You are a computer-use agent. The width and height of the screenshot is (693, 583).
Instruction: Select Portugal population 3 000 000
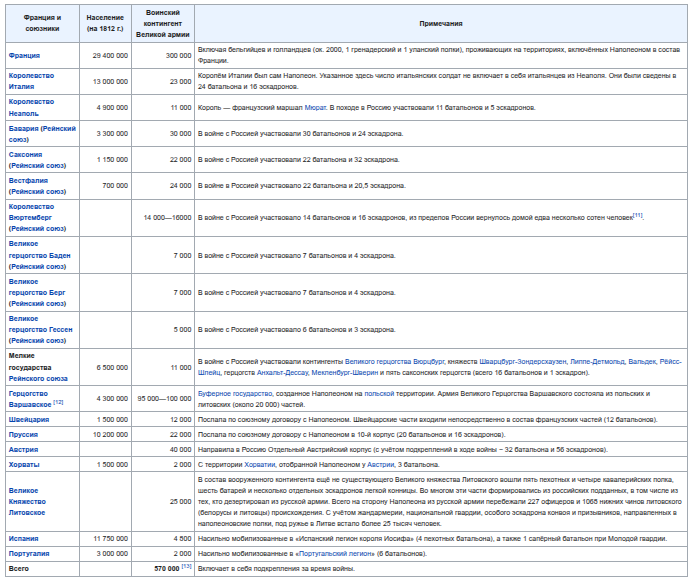point(112,554)
